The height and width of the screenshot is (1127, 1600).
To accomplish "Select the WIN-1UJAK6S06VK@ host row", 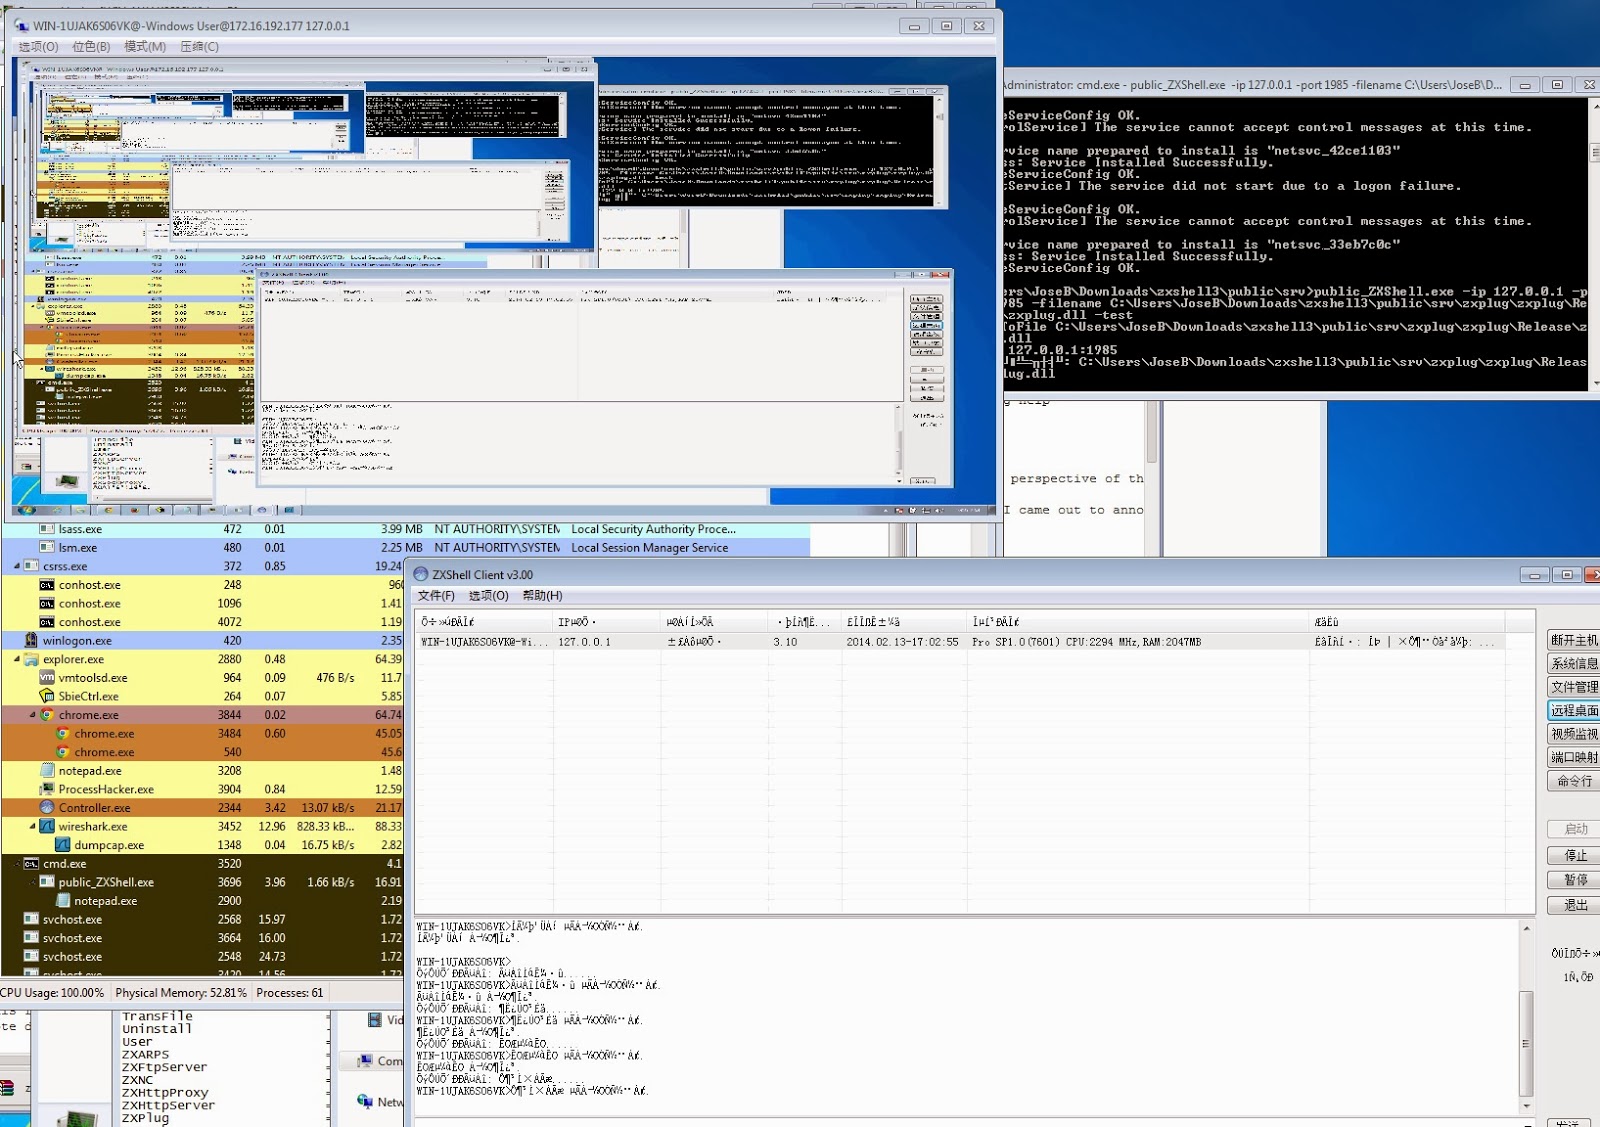I will [960, 642].
